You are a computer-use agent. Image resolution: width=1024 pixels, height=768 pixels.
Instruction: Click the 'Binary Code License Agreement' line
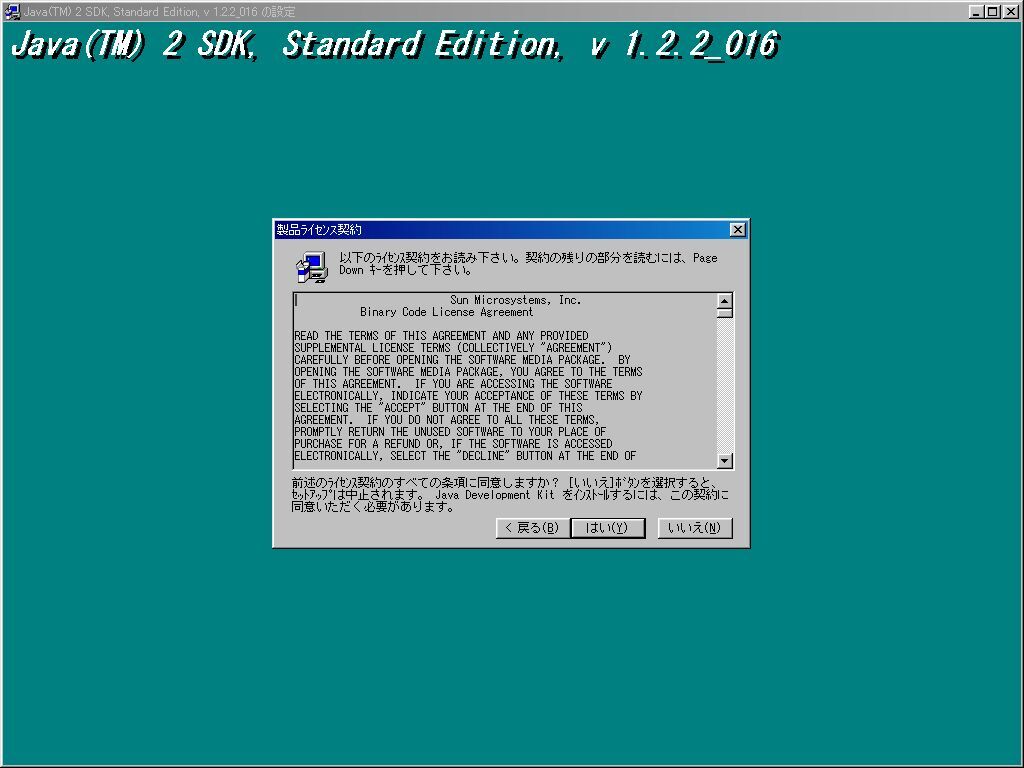pos(446,312)
